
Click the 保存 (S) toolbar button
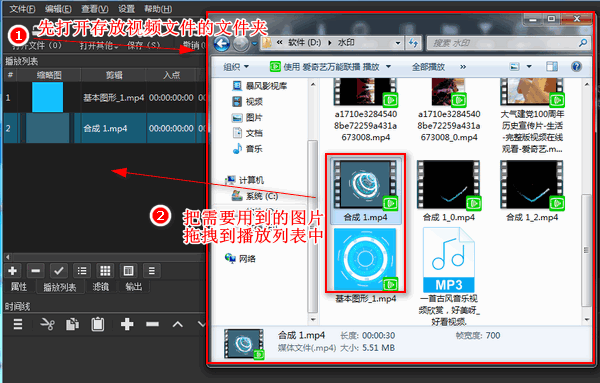coord(144,46)
